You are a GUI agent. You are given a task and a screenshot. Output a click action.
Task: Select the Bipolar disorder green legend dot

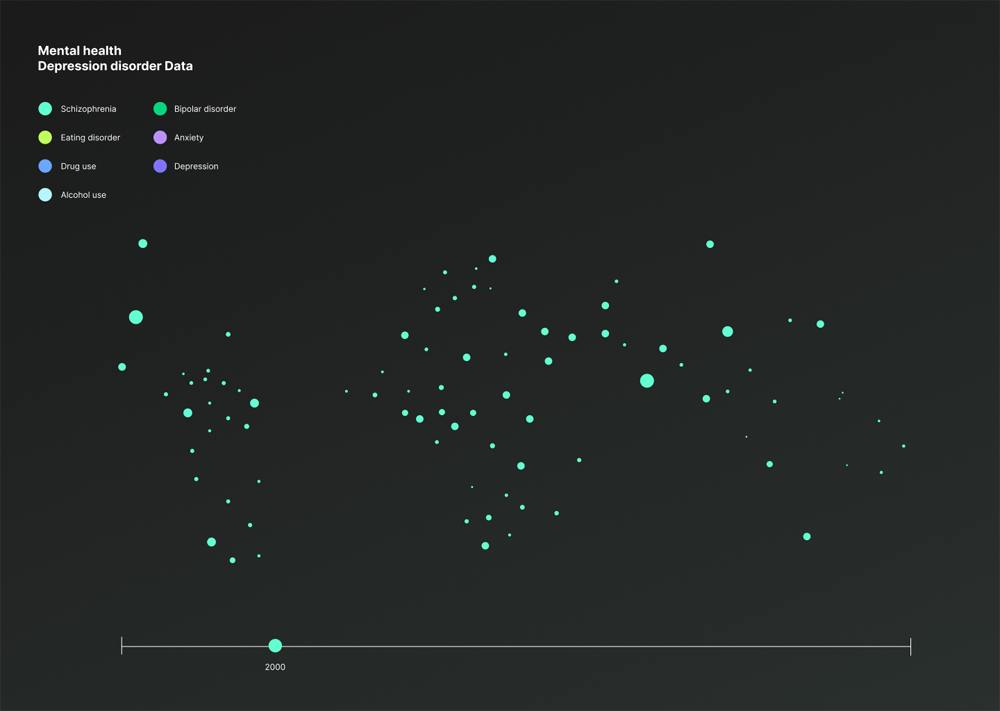tap(160, 109)
